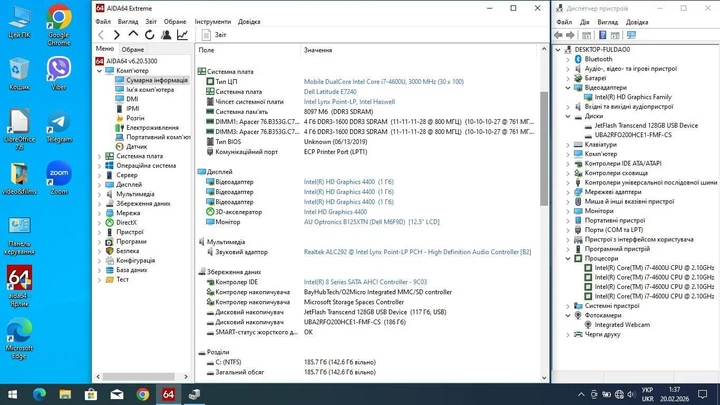Viewport: 720px width, 405px height.
Task: Select the Електроживлення tree item
Action: click(152, 128)
